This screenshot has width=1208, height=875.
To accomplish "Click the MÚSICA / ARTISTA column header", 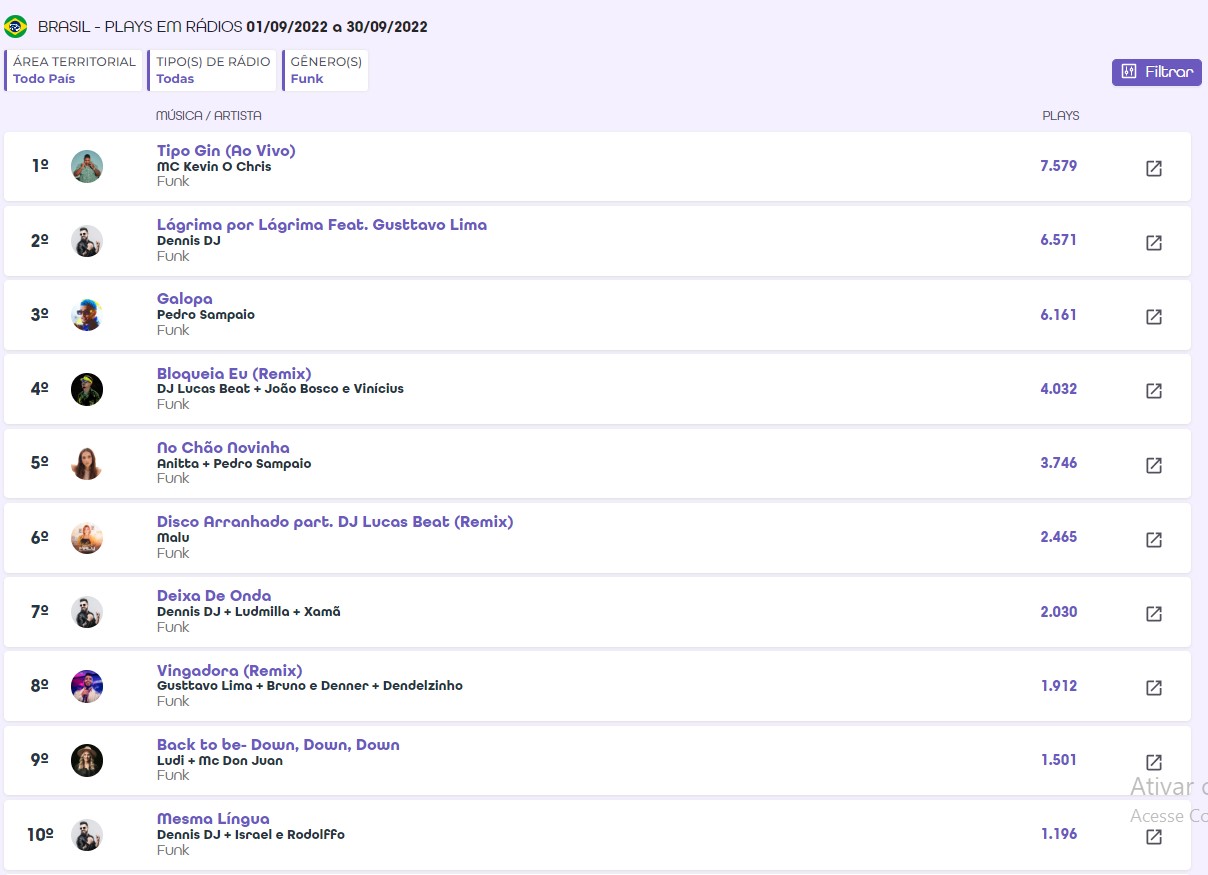I will (x=209, y=116).
